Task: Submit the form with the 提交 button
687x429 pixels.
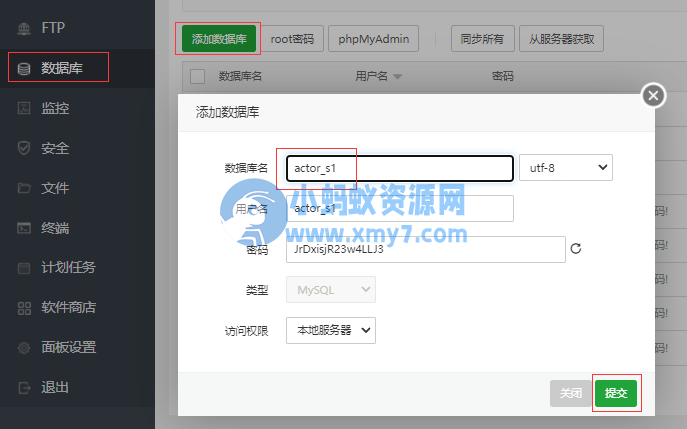Action: [x=616, y=393]
